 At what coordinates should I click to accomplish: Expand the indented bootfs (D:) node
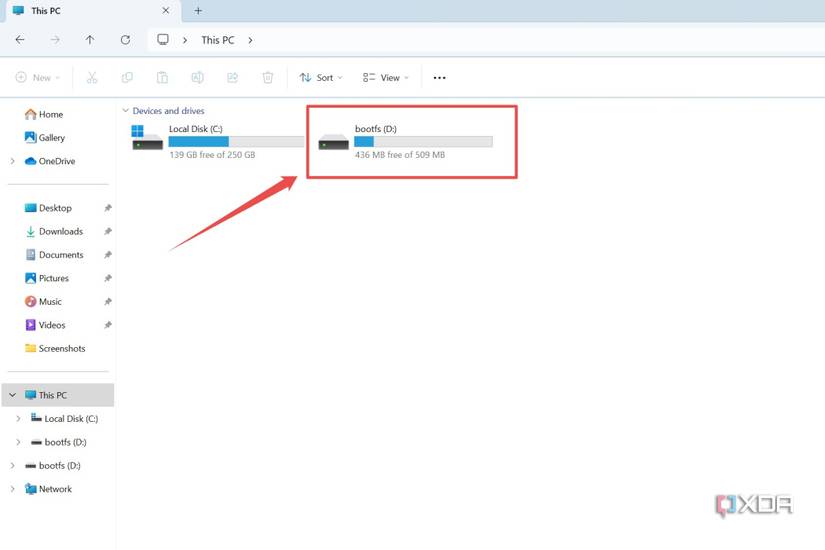(18, 442)
